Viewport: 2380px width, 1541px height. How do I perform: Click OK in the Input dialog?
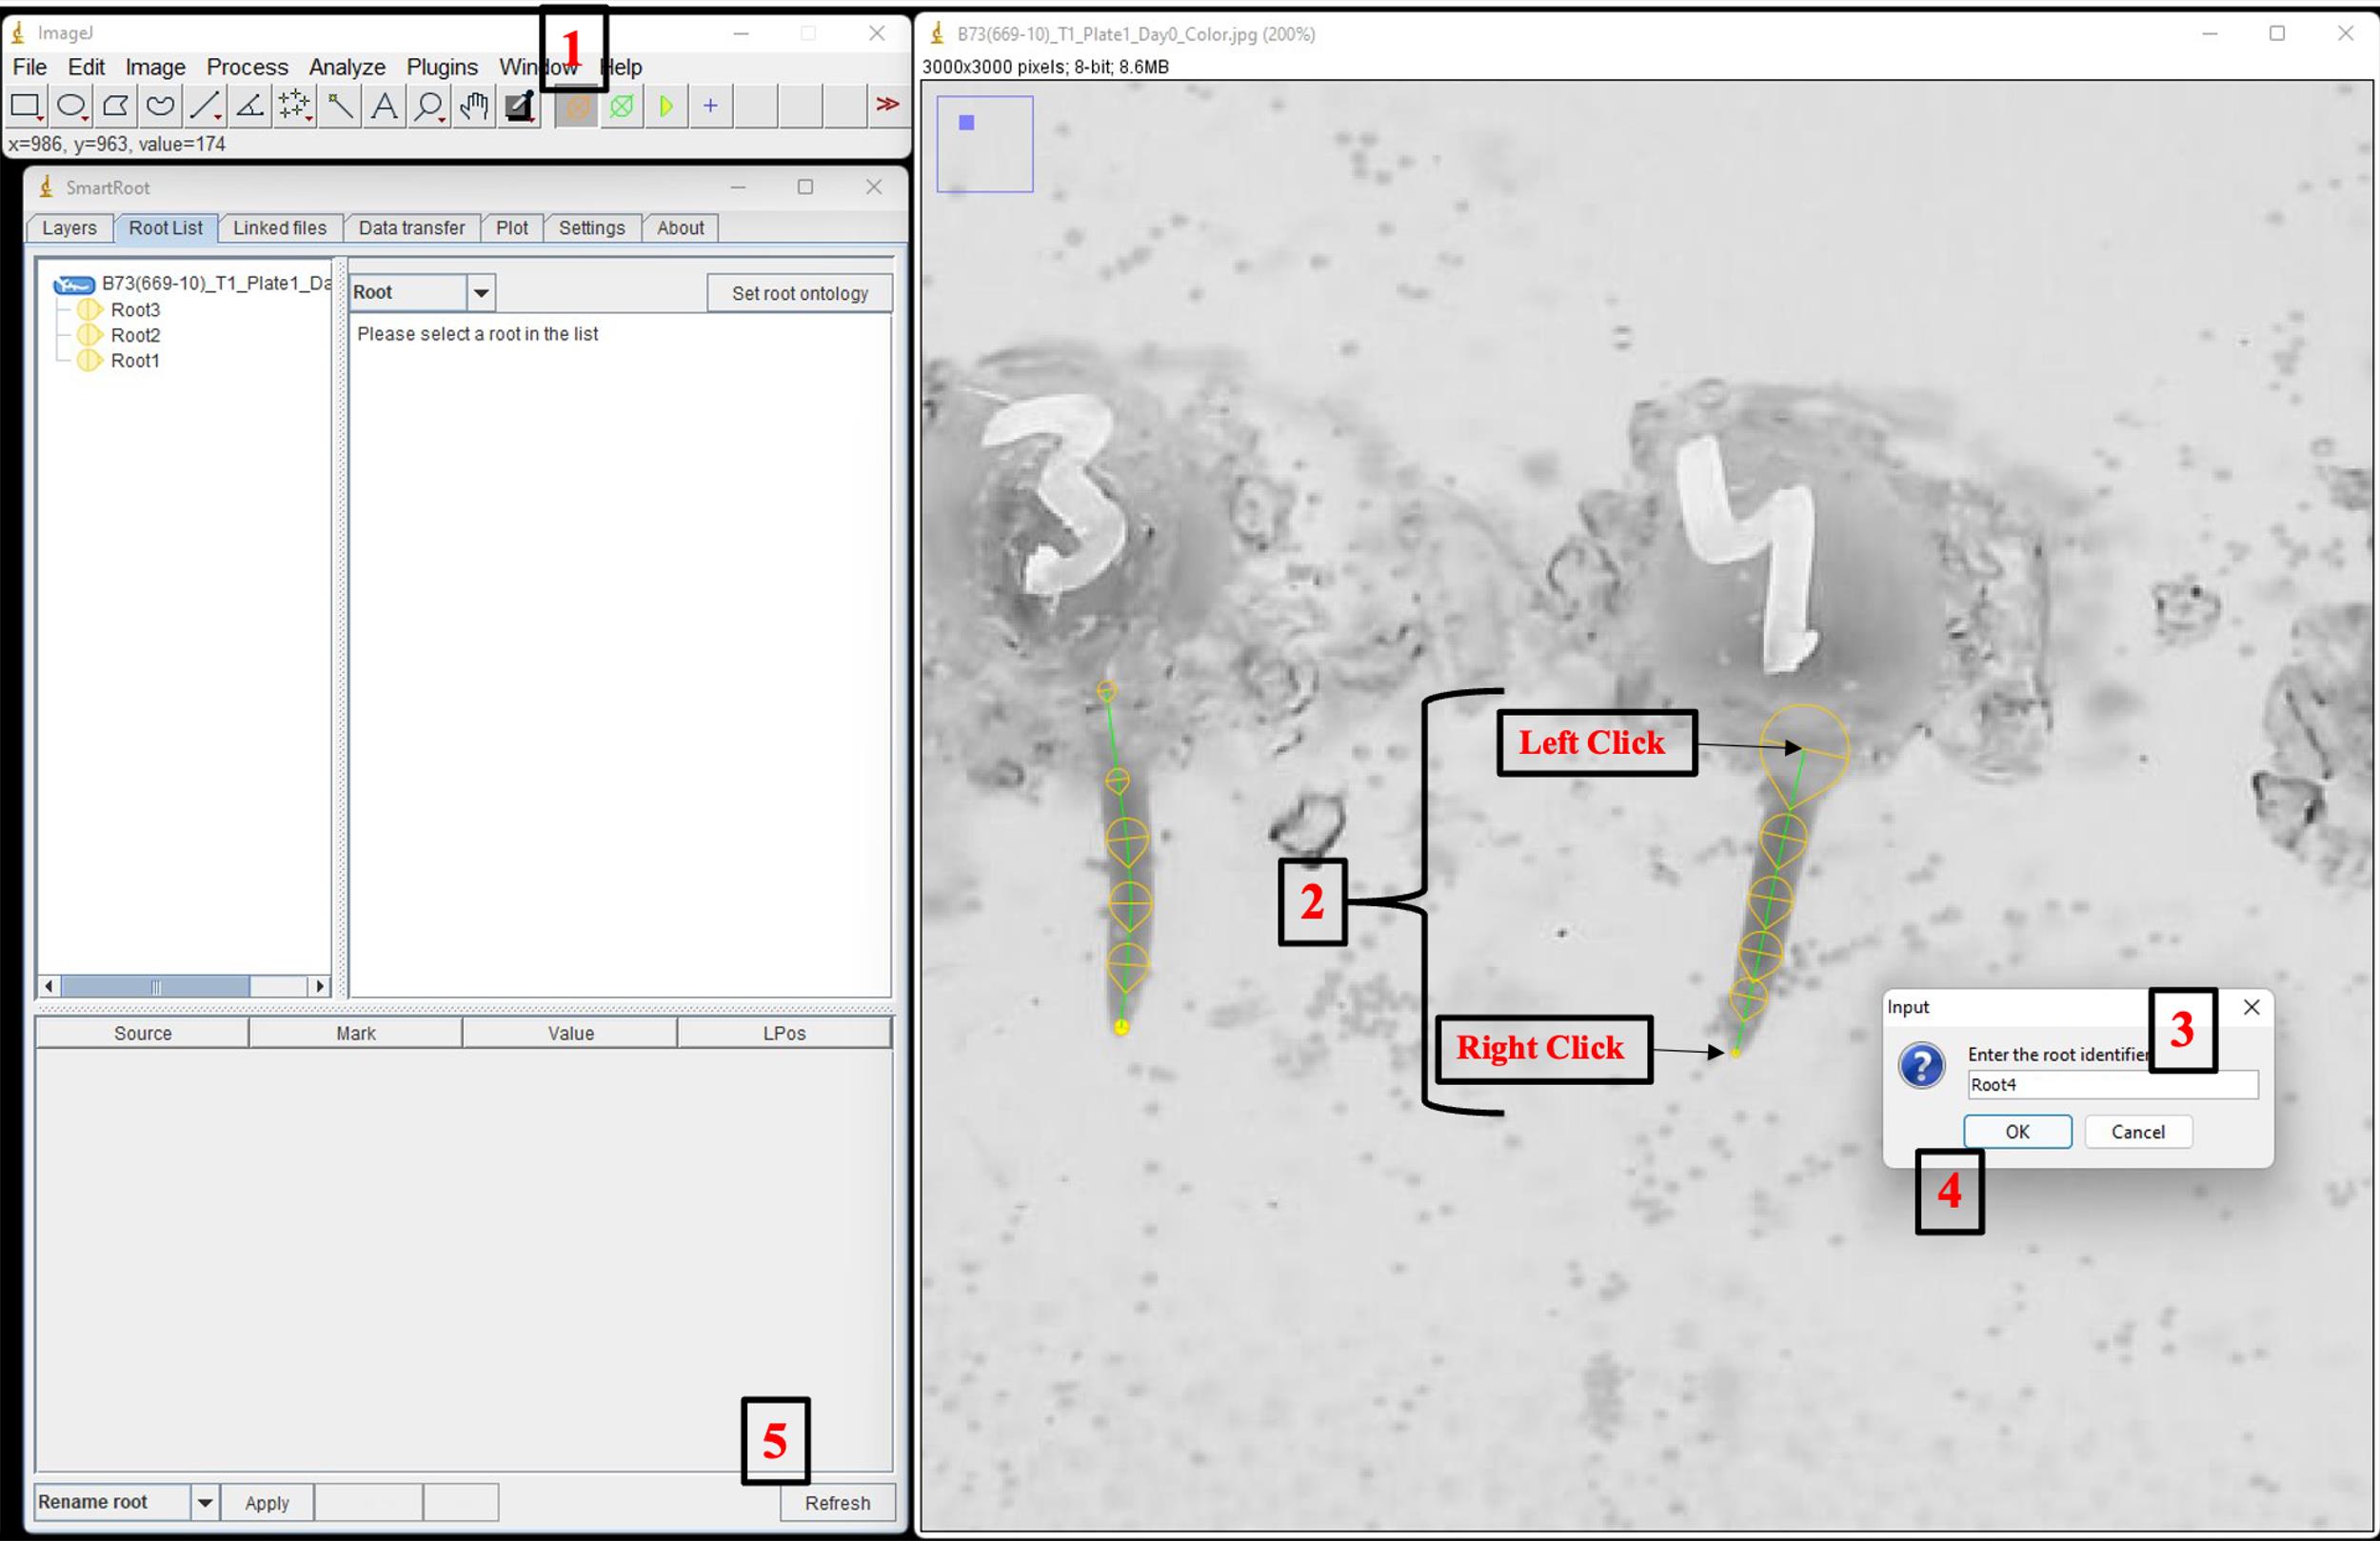click(2017, 1131)
